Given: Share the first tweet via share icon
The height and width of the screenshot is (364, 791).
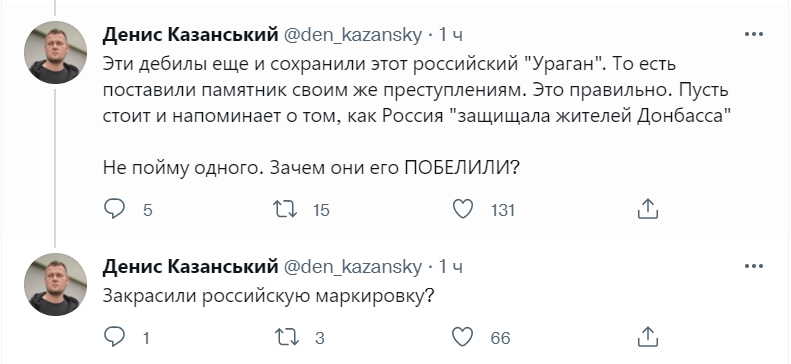Looking at the screenshot, I should click(x=648, y=209).
